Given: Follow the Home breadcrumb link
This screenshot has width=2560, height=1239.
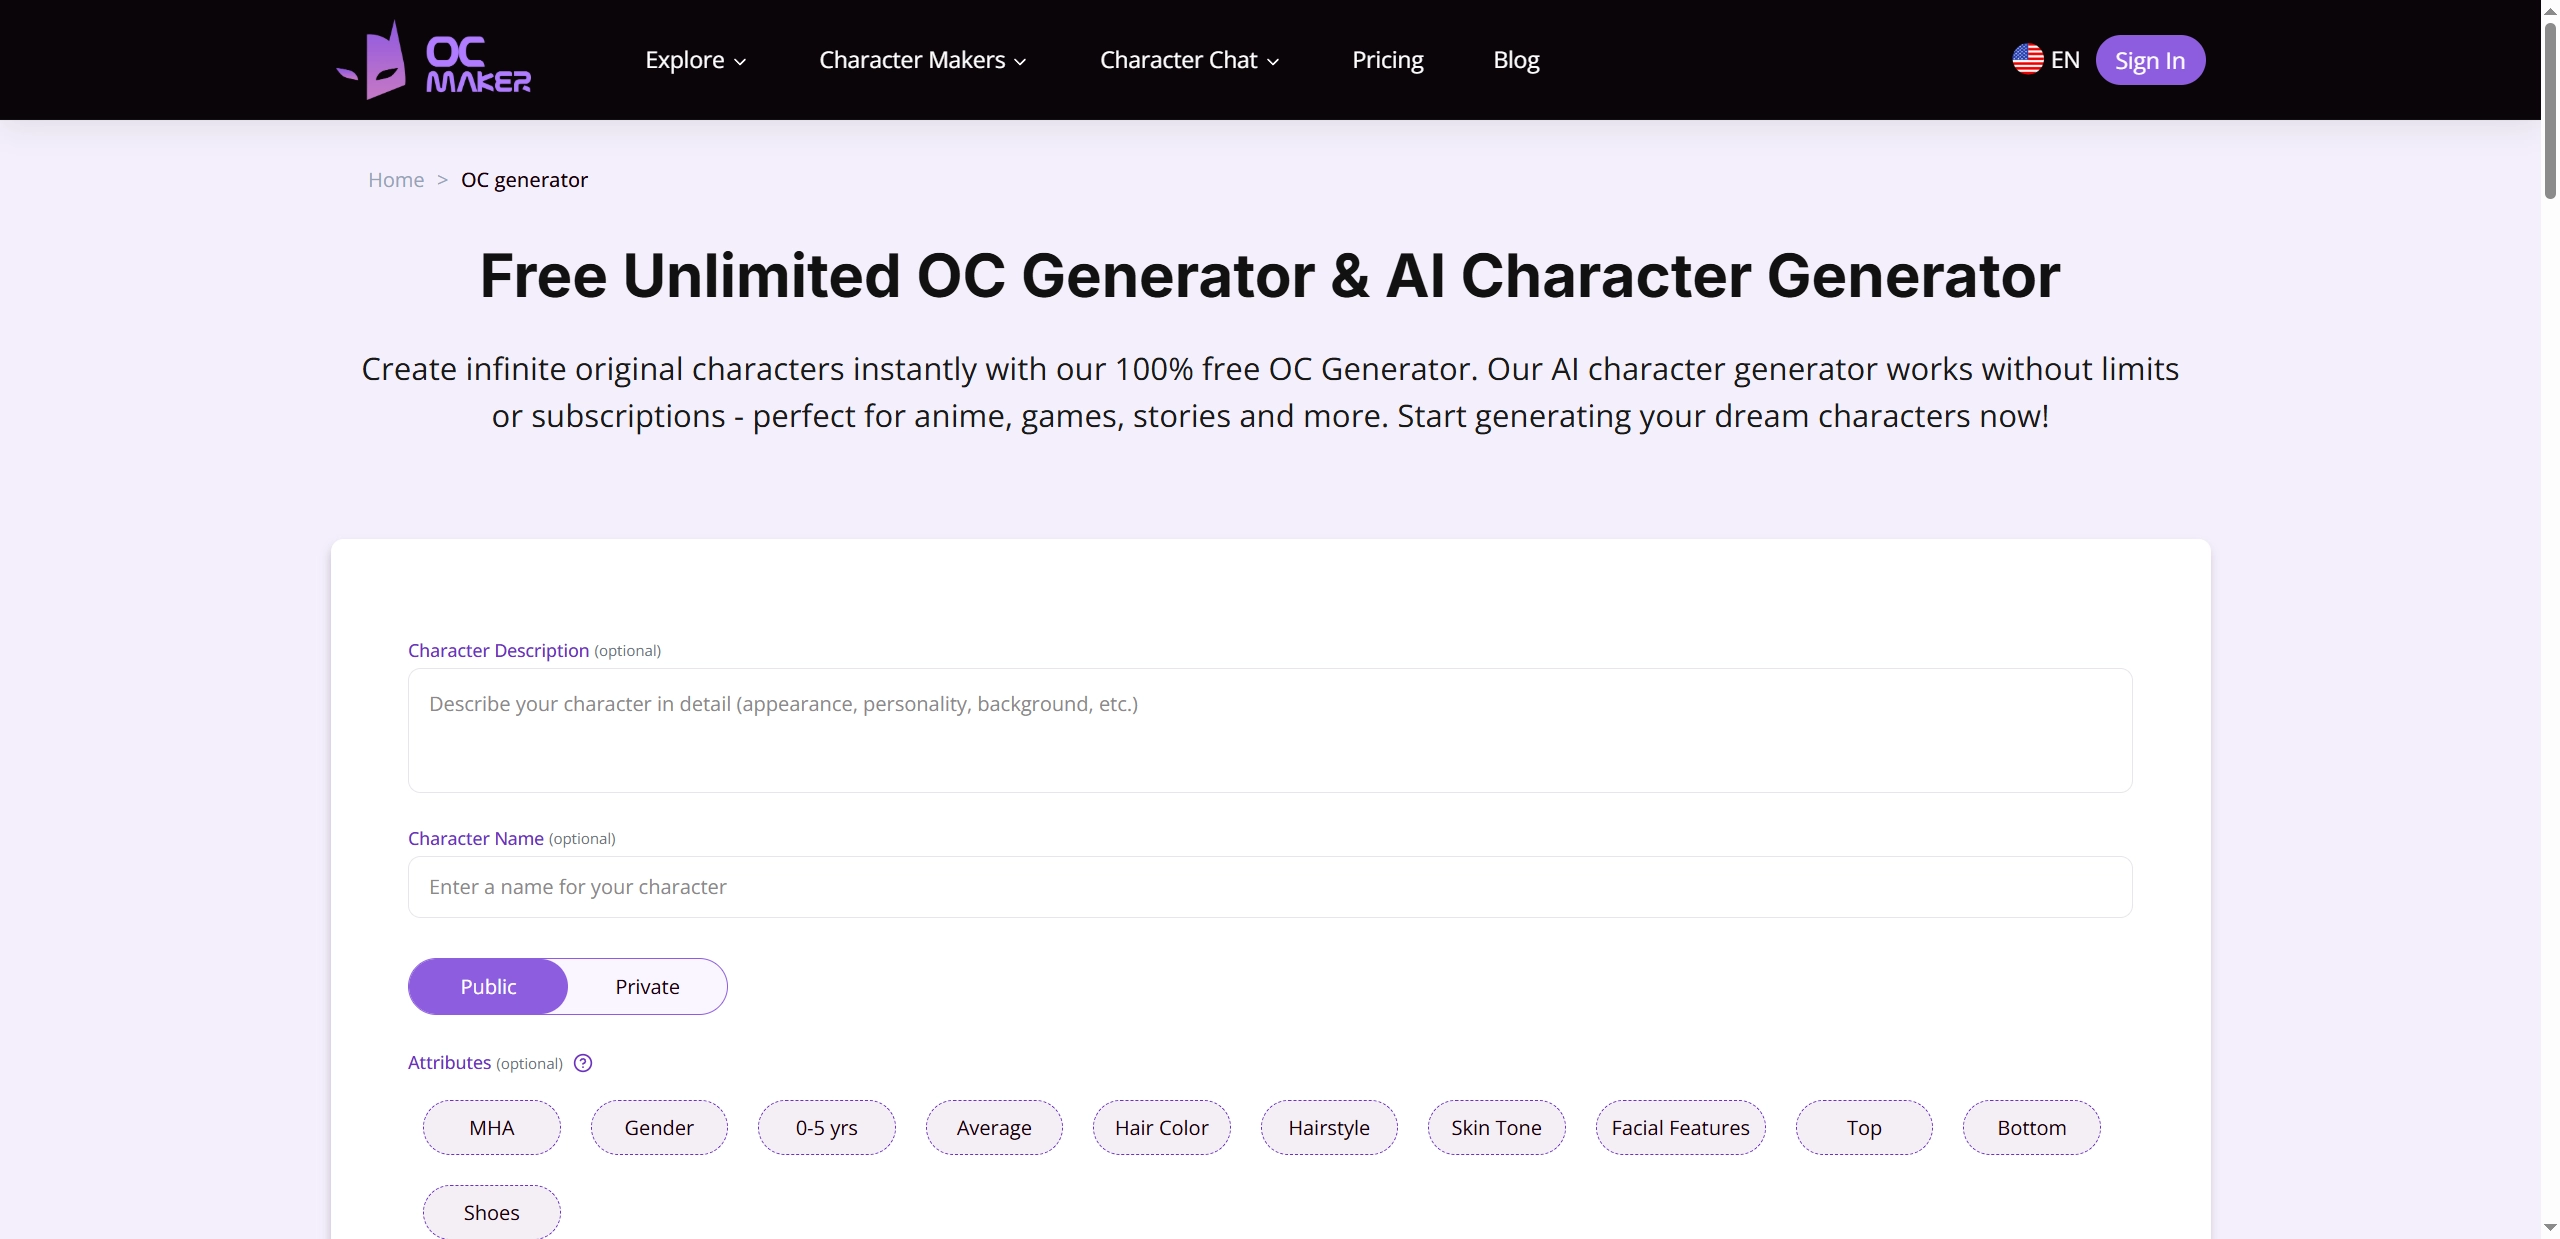Looking at the screenshot, I should (x=396, y=180).
